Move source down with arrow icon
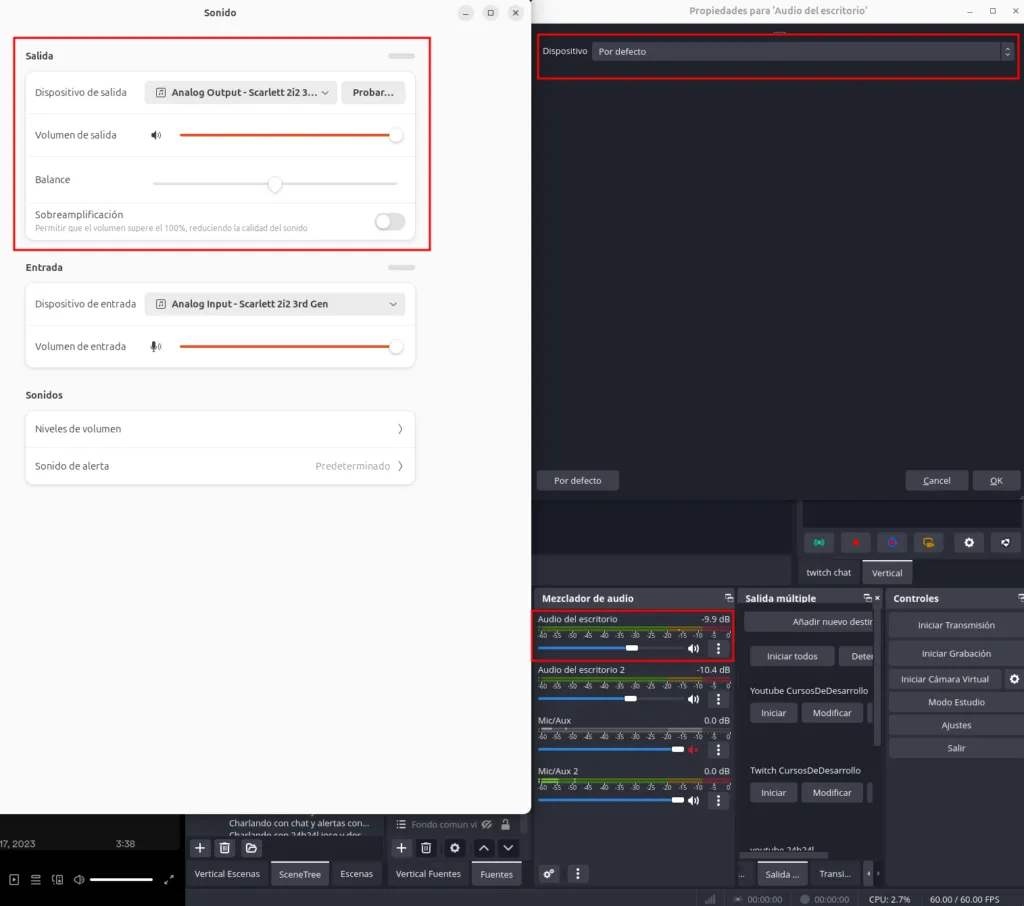 (508, 848)
